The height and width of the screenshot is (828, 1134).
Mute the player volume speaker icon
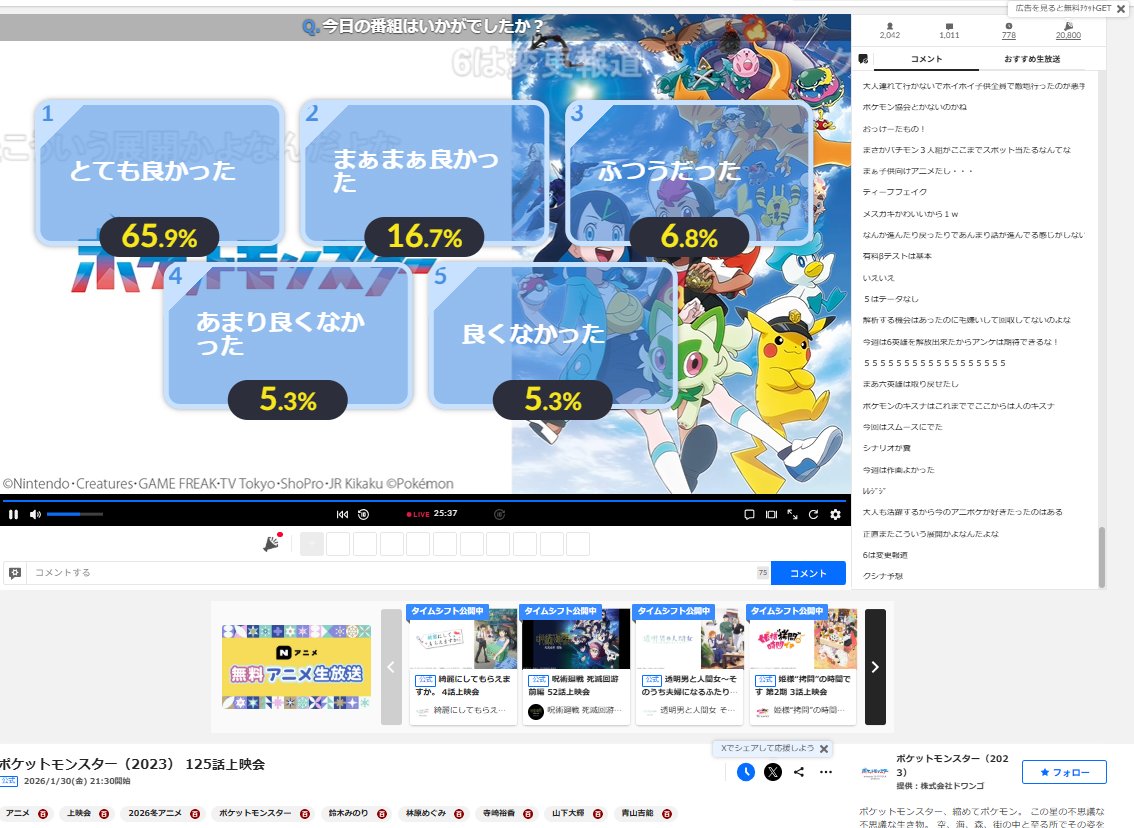35,514
